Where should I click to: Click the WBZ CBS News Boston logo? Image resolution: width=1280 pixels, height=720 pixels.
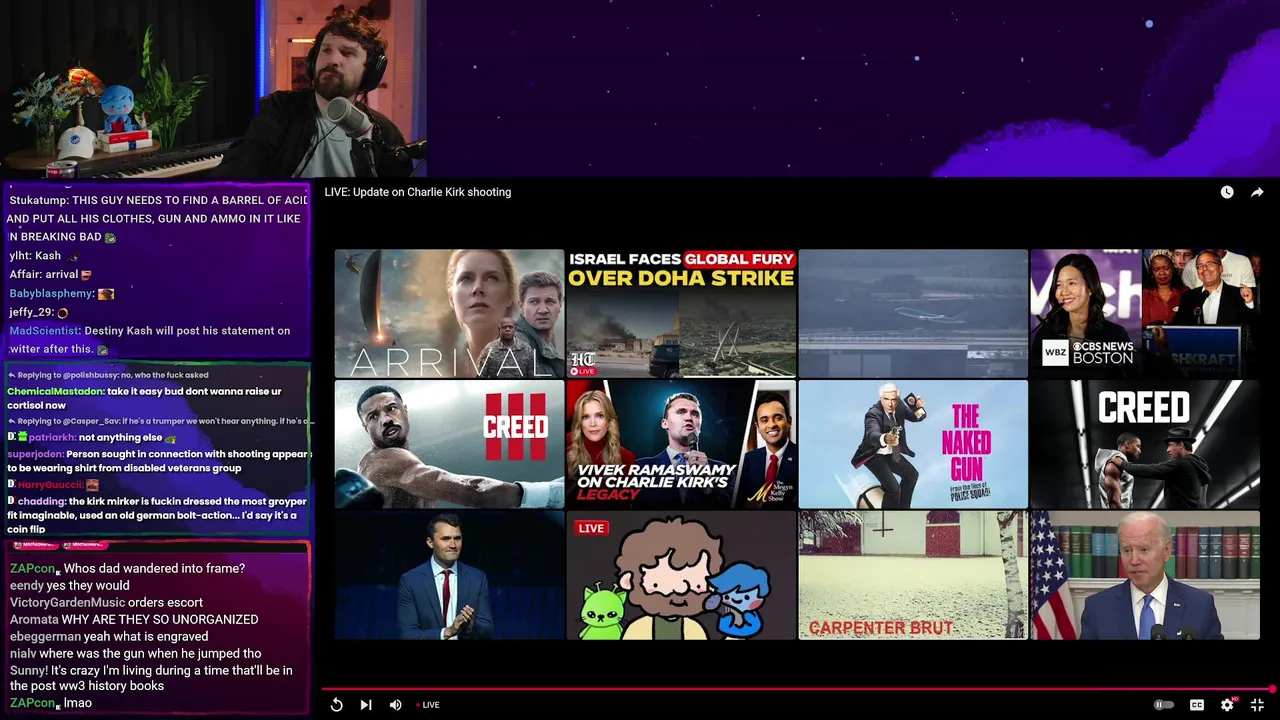[x=1088, y=352]
